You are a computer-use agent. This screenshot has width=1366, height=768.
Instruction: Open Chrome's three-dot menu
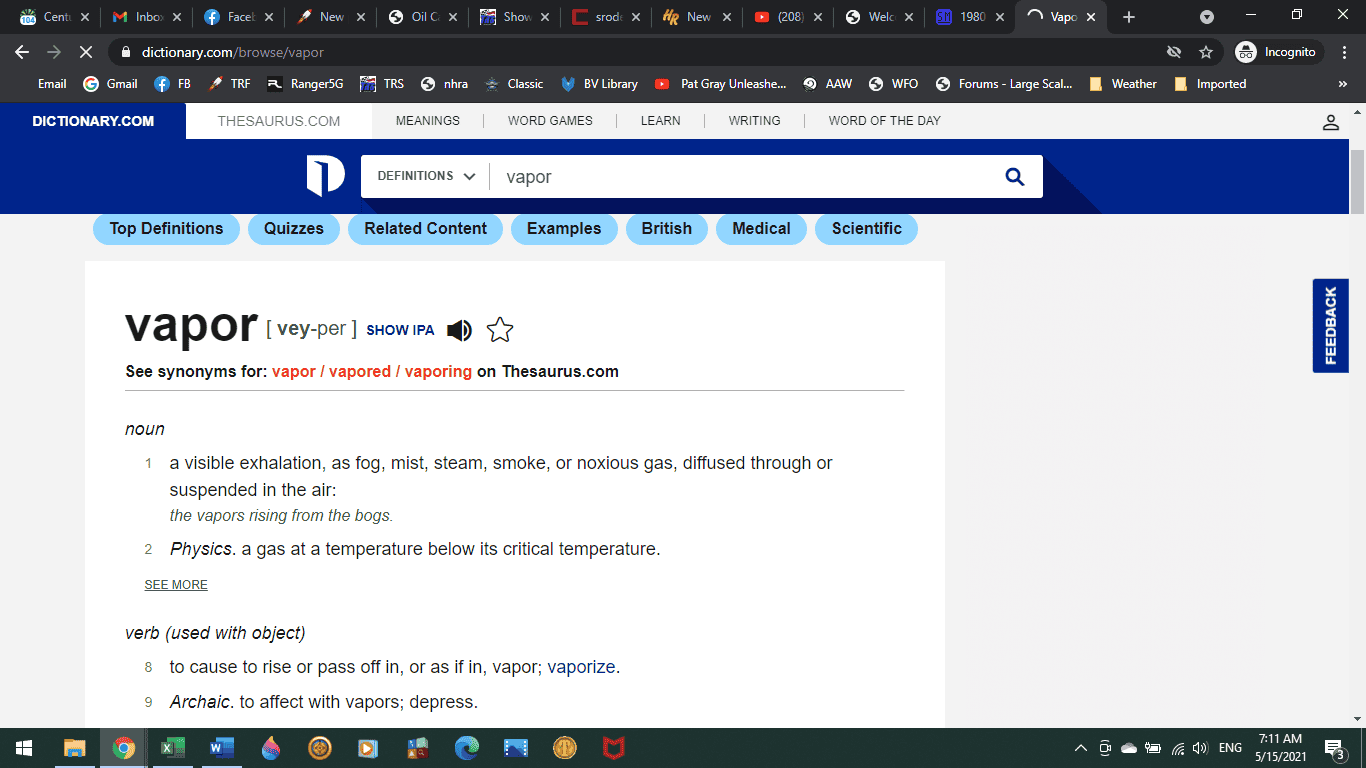[x=1342, y=52]
